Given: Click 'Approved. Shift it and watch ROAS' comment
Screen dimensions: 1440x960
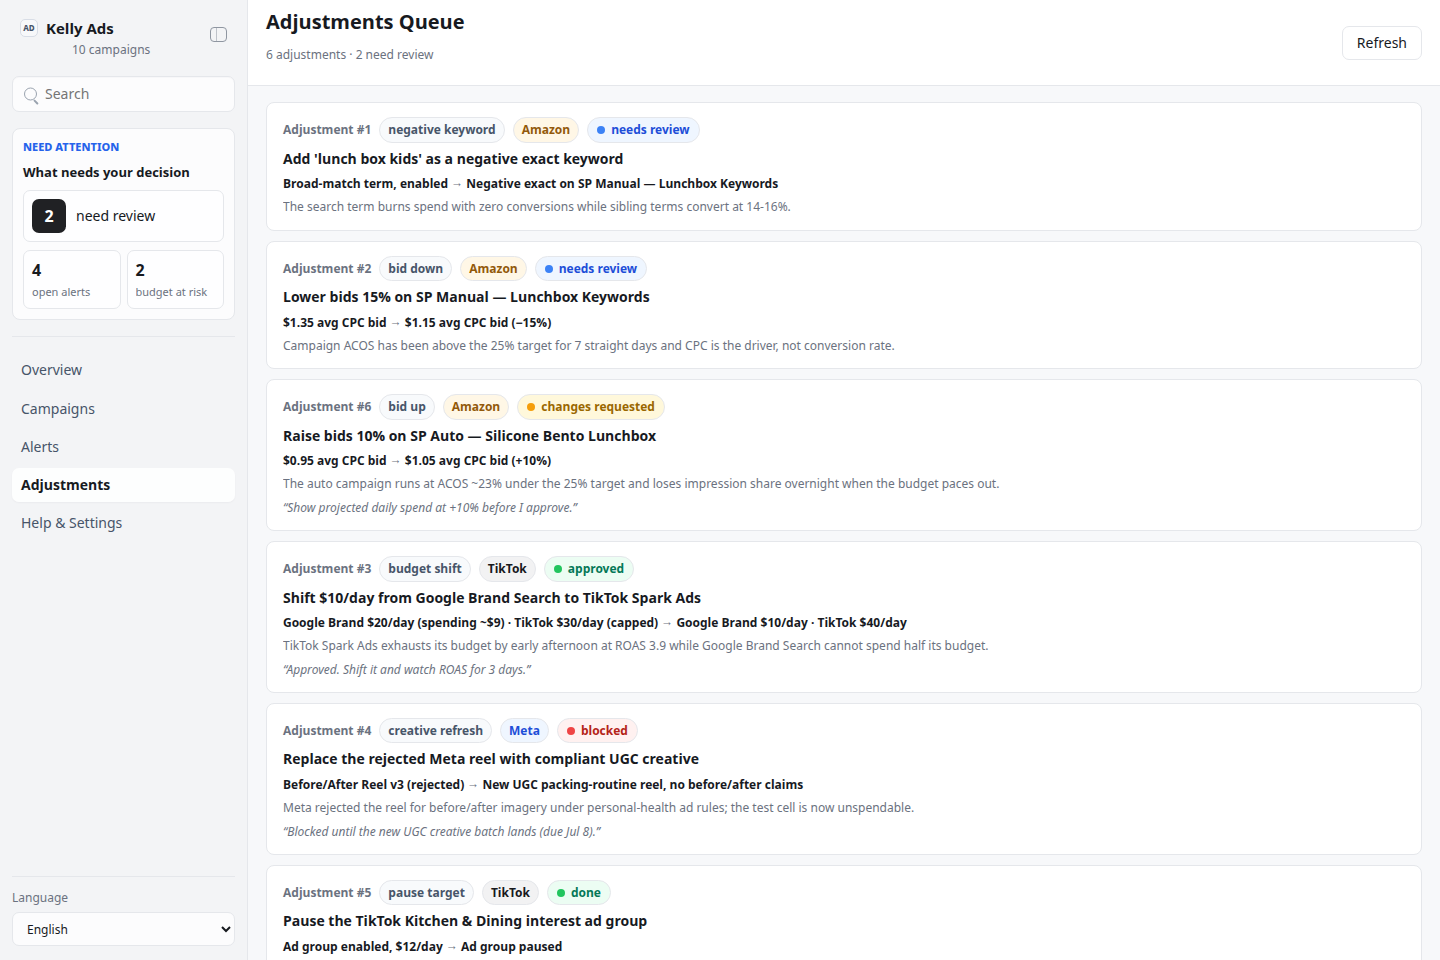Looking at the screenshot, I should tap(407, 670).
